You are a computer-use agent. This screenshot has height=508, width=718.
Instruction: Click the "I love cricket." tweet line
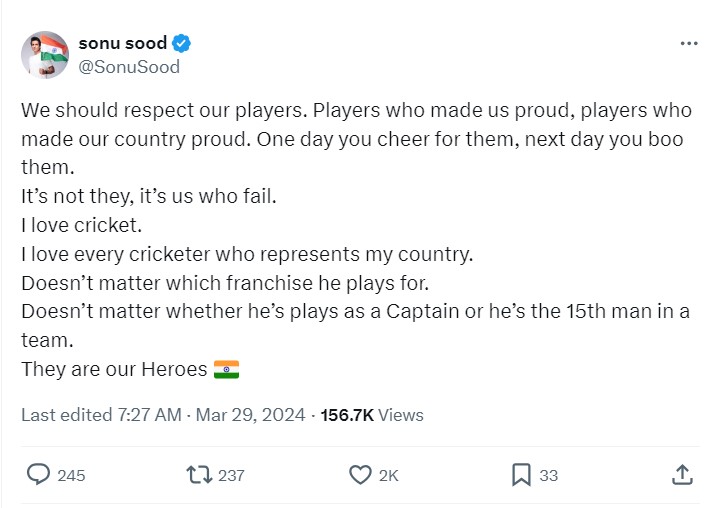pyautogui.click(x=82, y=225)
